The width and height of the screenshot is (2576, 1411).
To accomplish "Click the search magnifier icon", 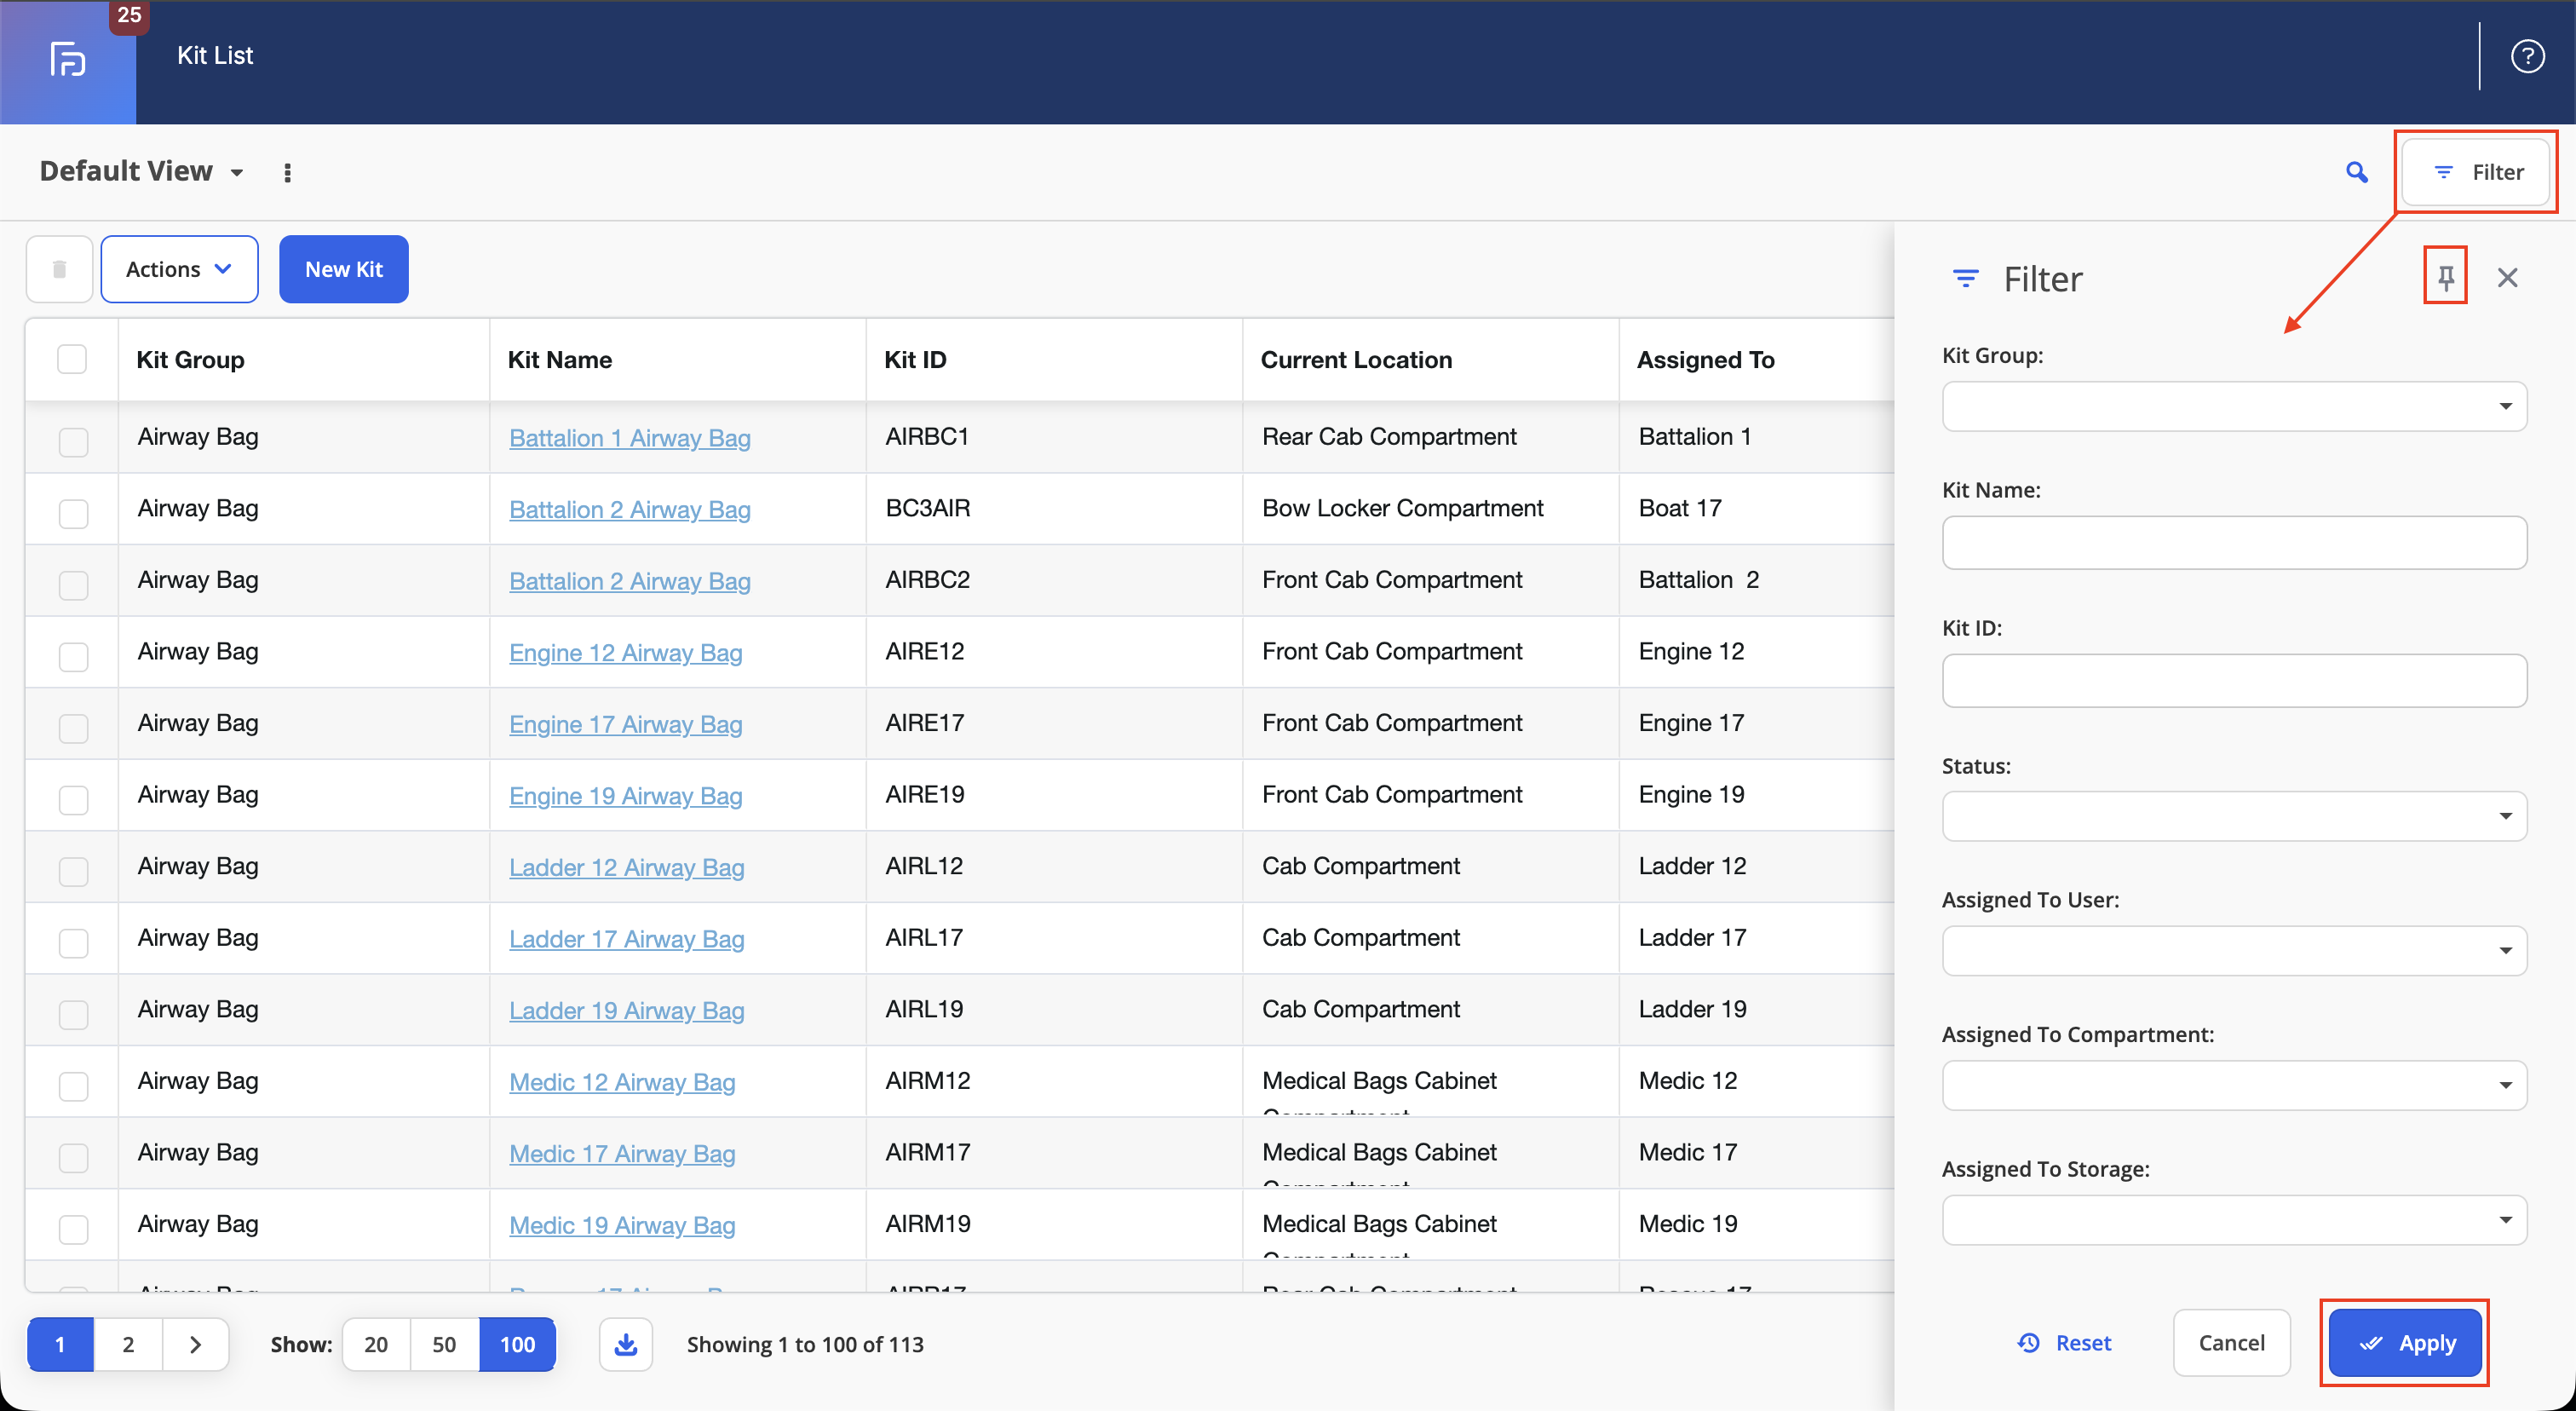I will click(2356, 172).
